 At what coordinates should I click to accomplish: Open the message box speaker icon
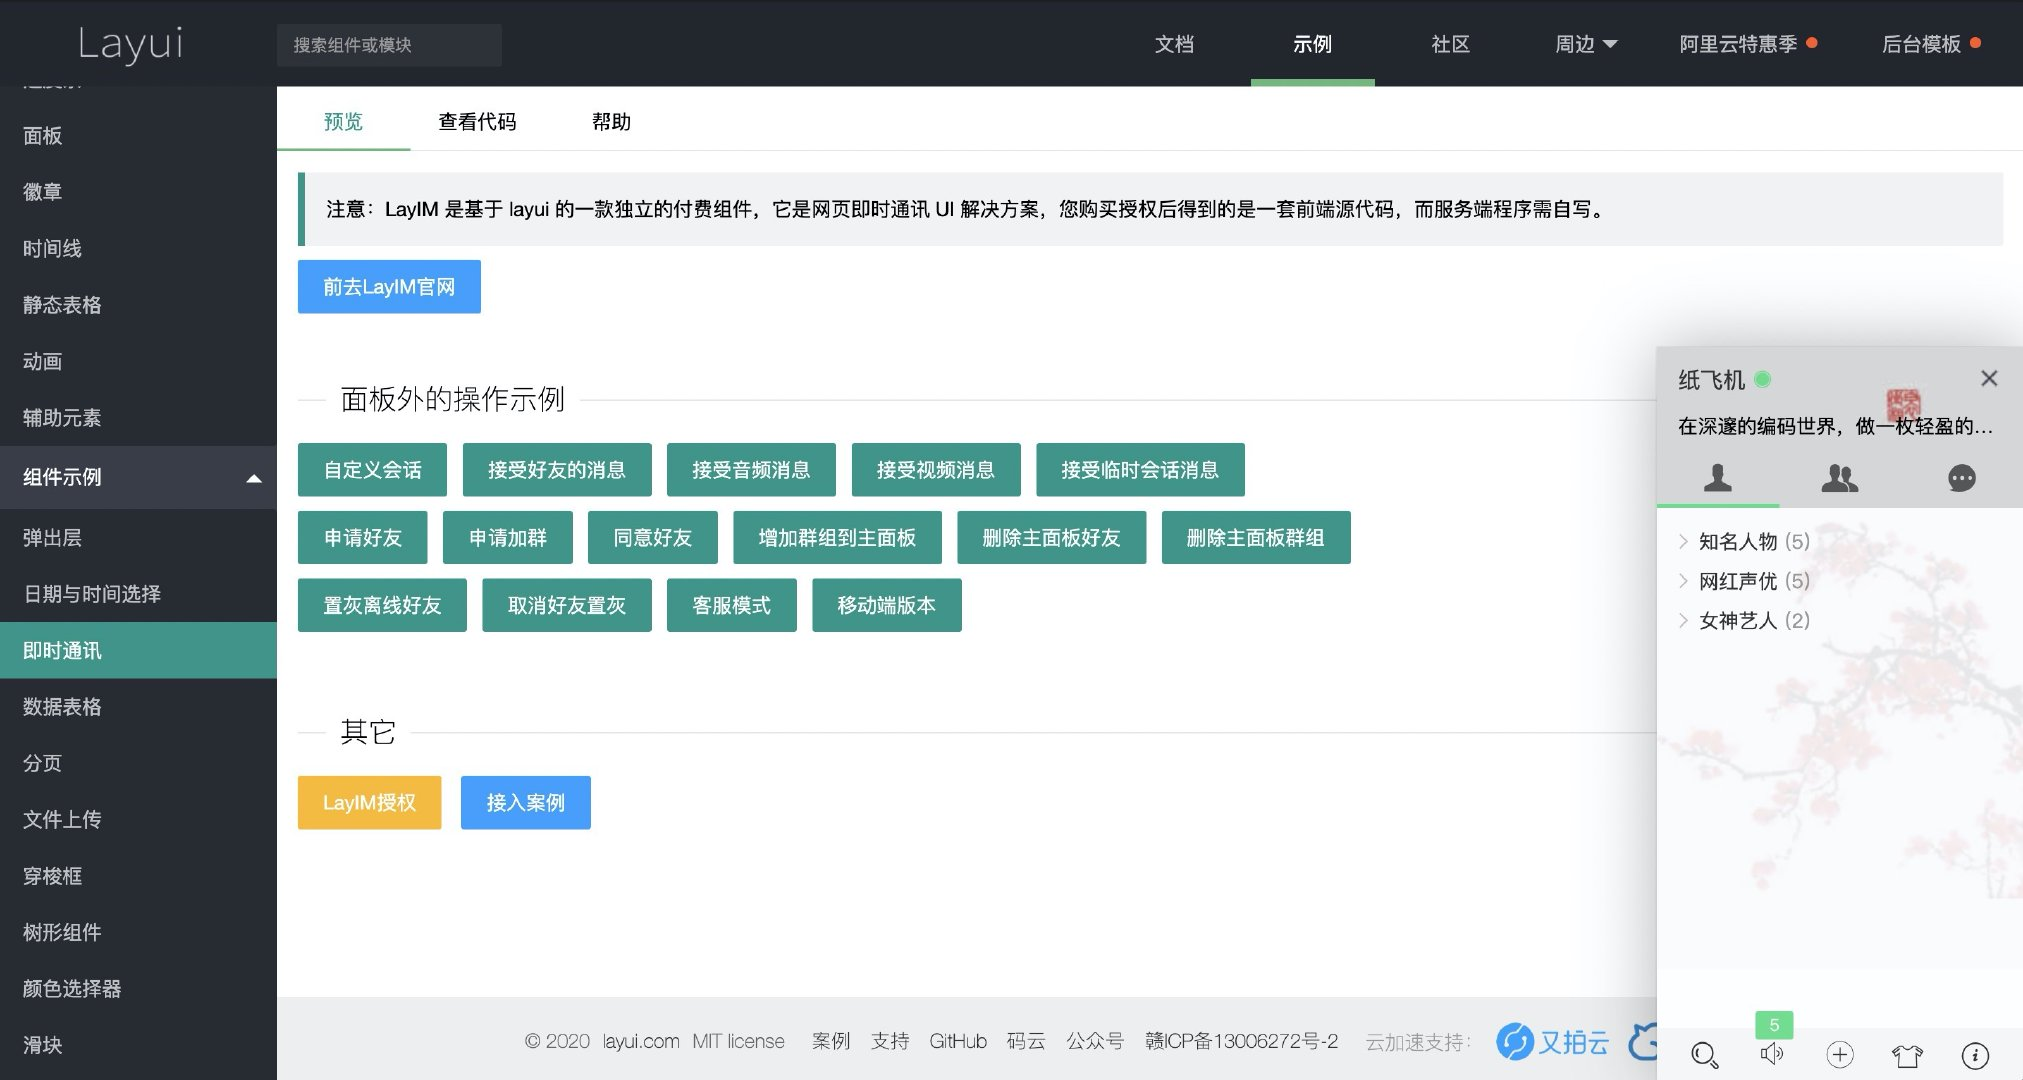1772,1054
